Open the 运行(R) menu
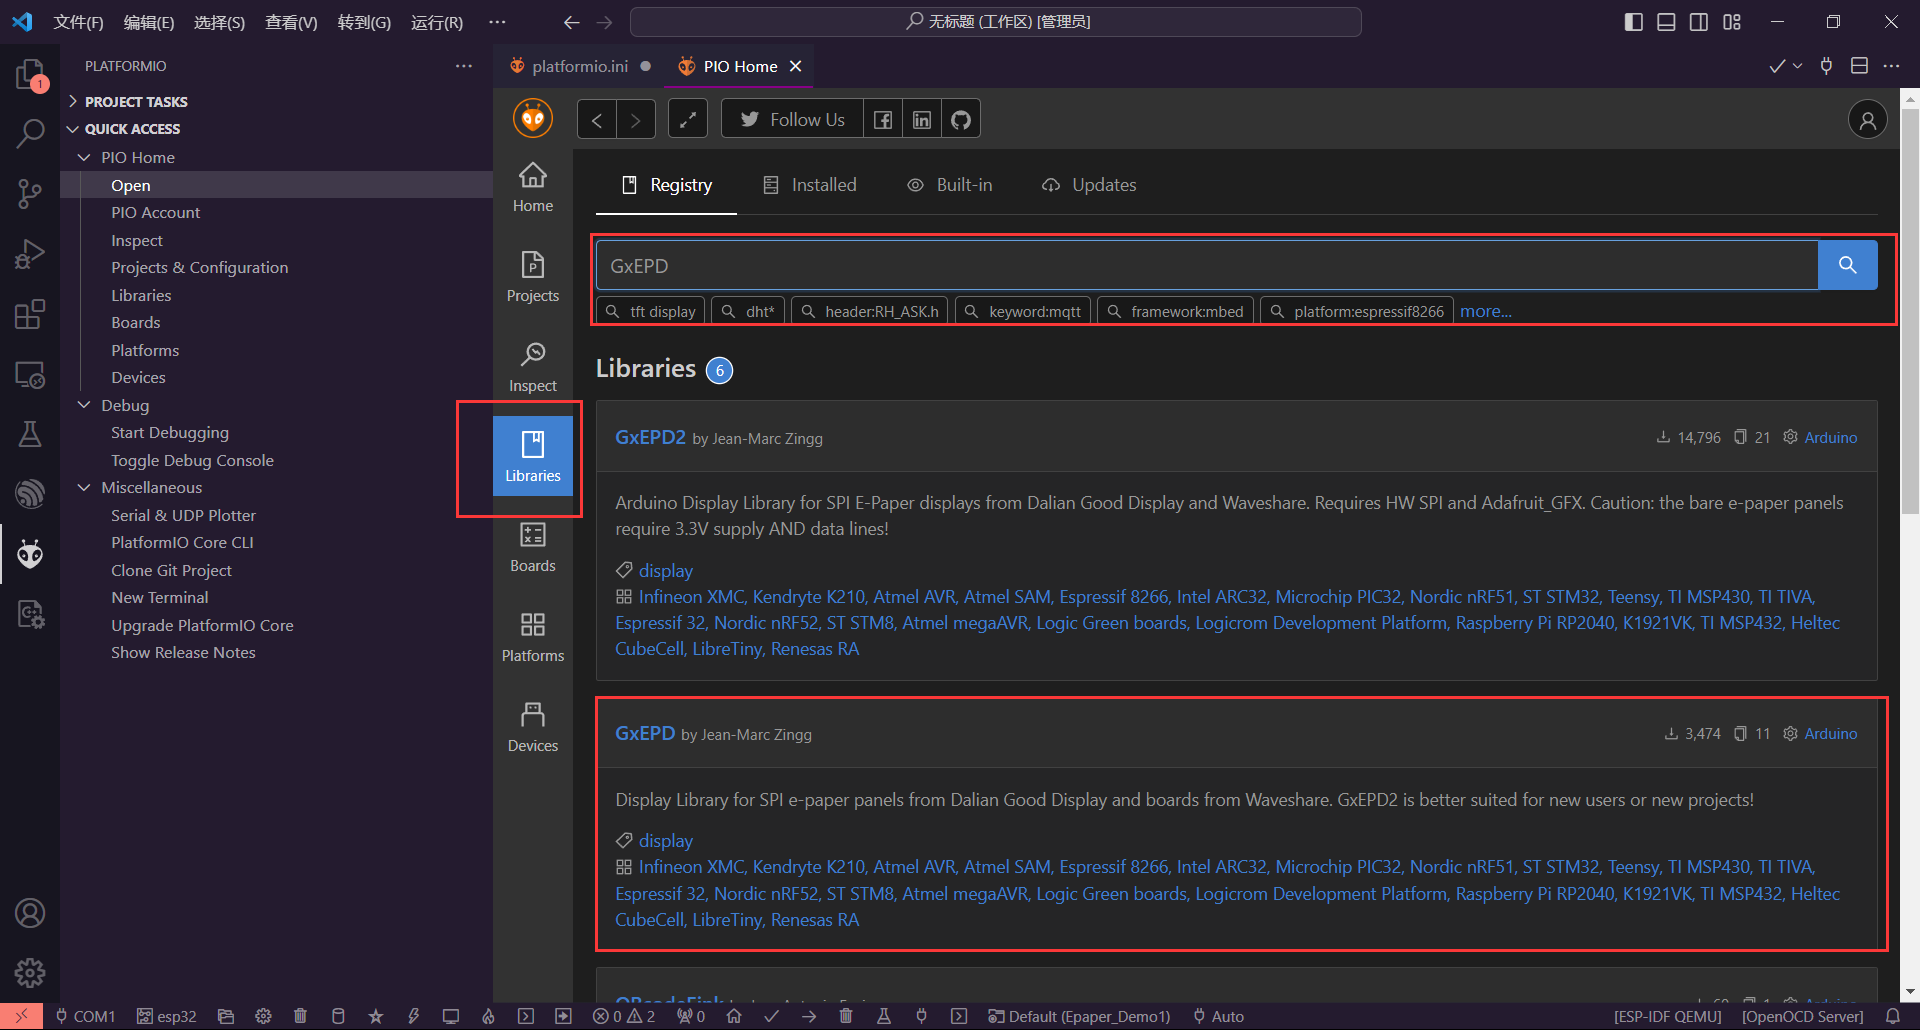The height and width of the screenshot is (1030, 1920). click(437, 22)
